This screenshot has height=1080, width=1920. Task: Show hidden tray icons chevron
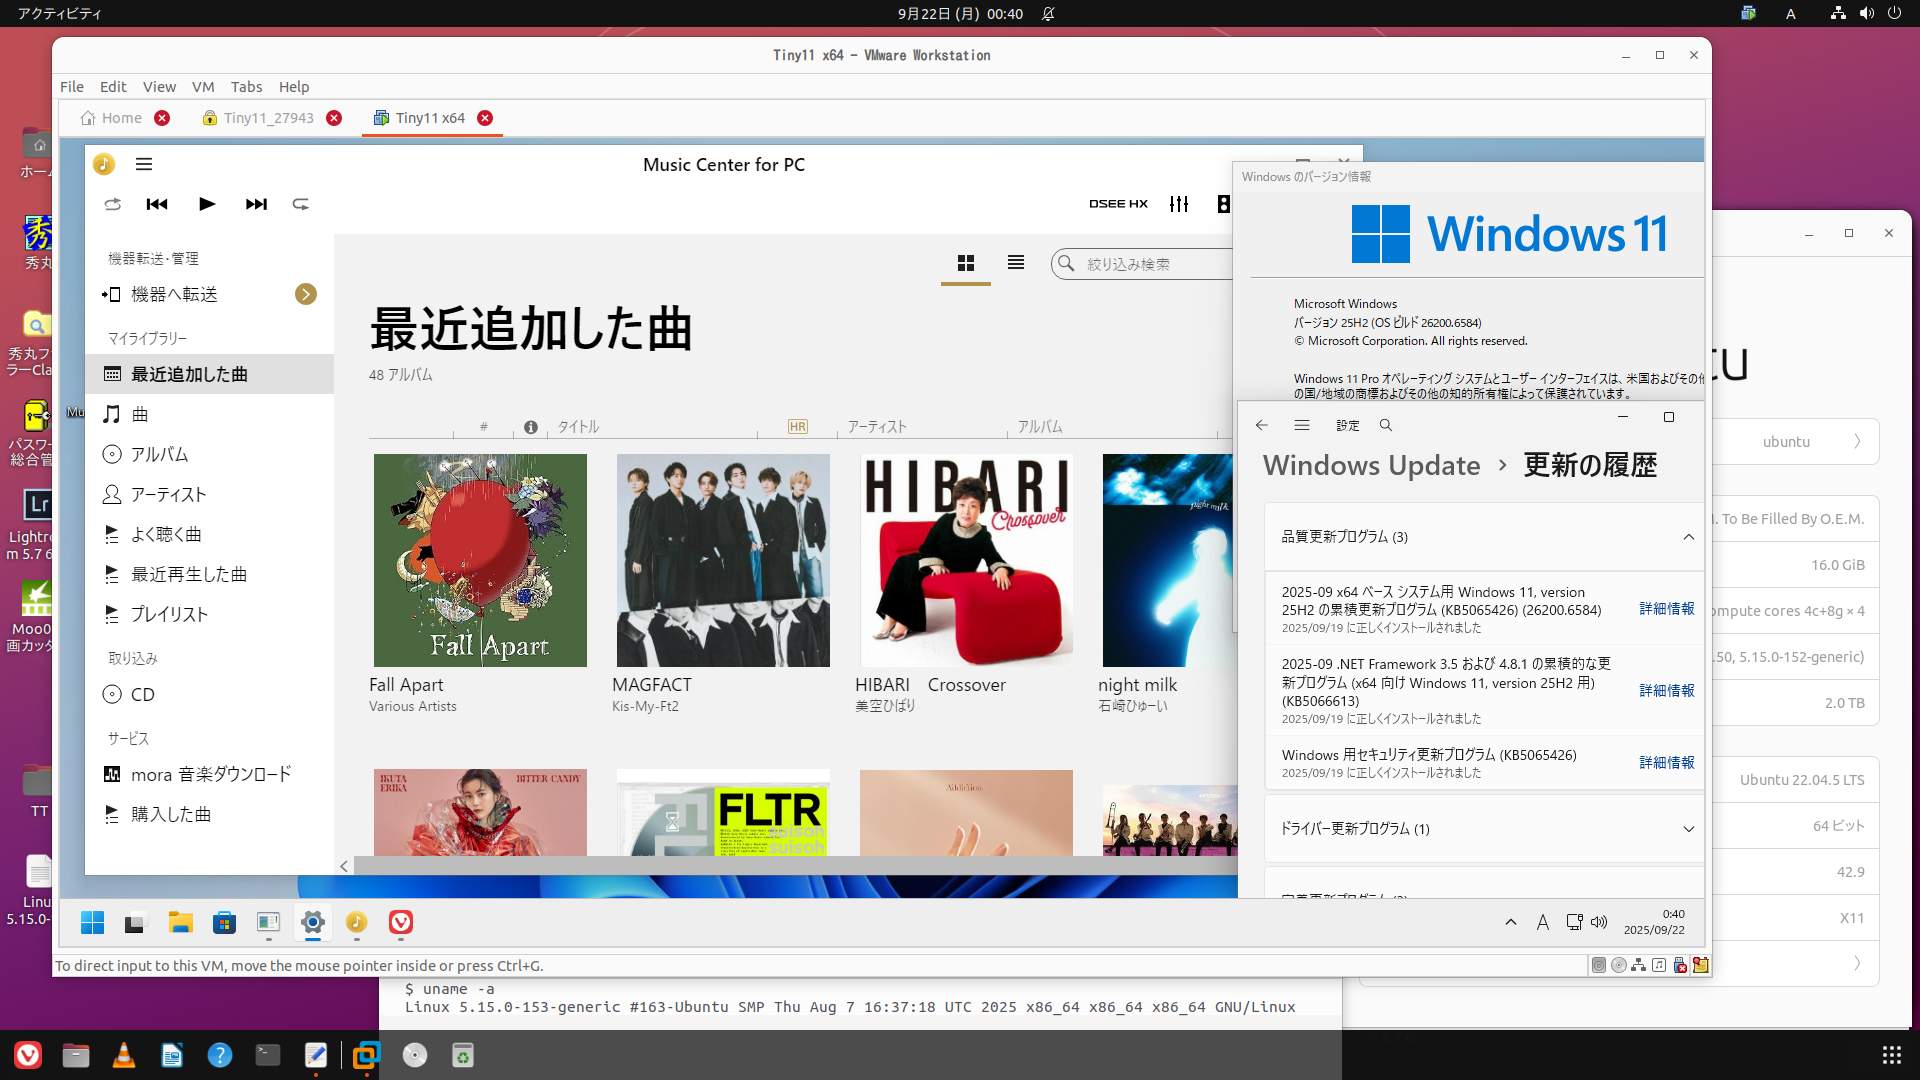(x=1510, y=922)
